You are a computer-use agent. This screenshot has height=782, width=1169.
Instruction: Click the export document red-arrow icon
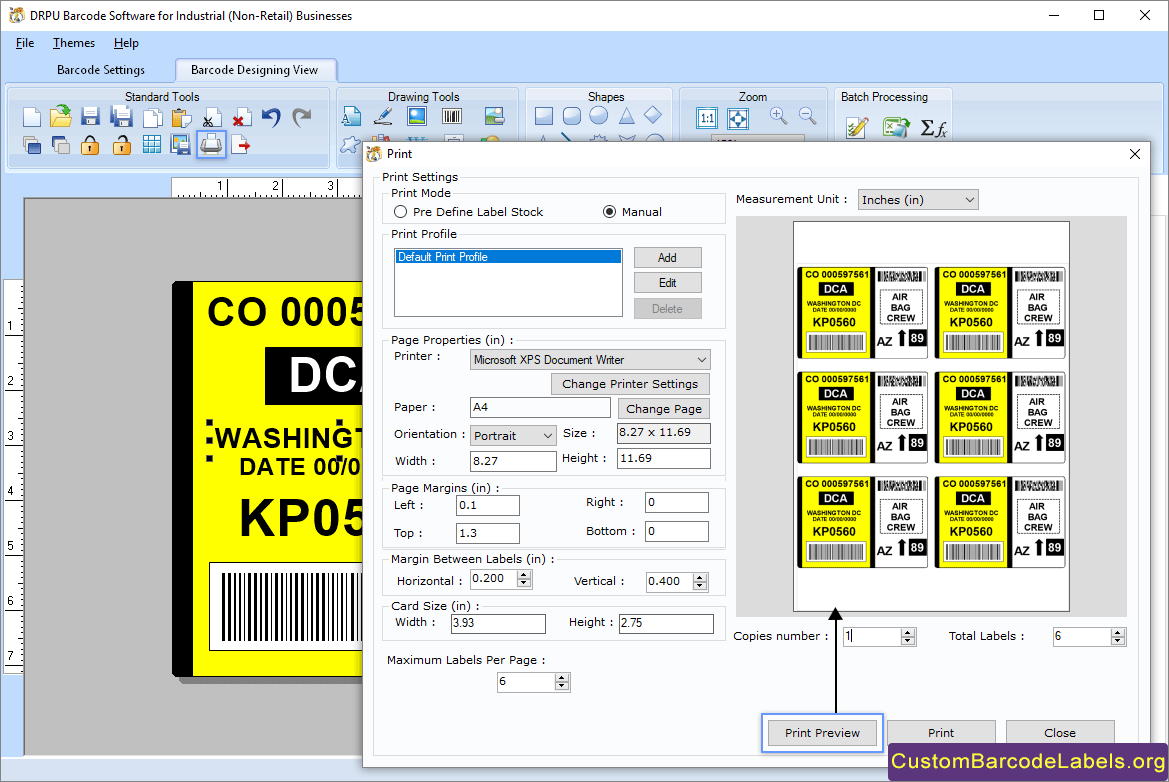point(241,145)
